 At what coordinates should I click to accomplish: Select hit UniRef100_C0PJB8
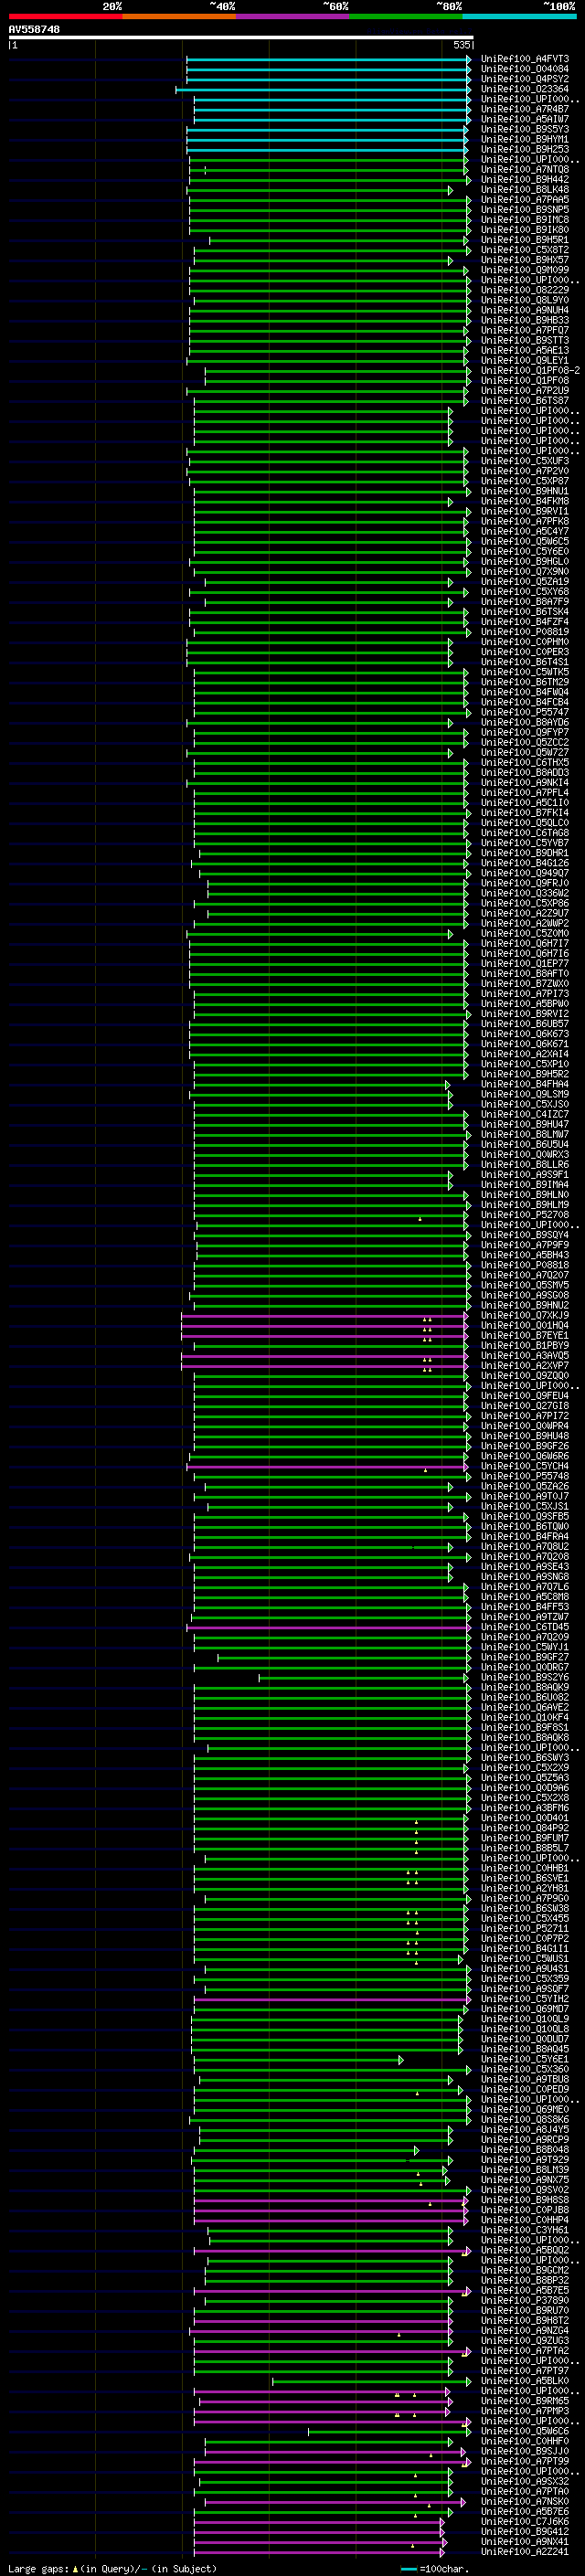tap(524, 2210)
